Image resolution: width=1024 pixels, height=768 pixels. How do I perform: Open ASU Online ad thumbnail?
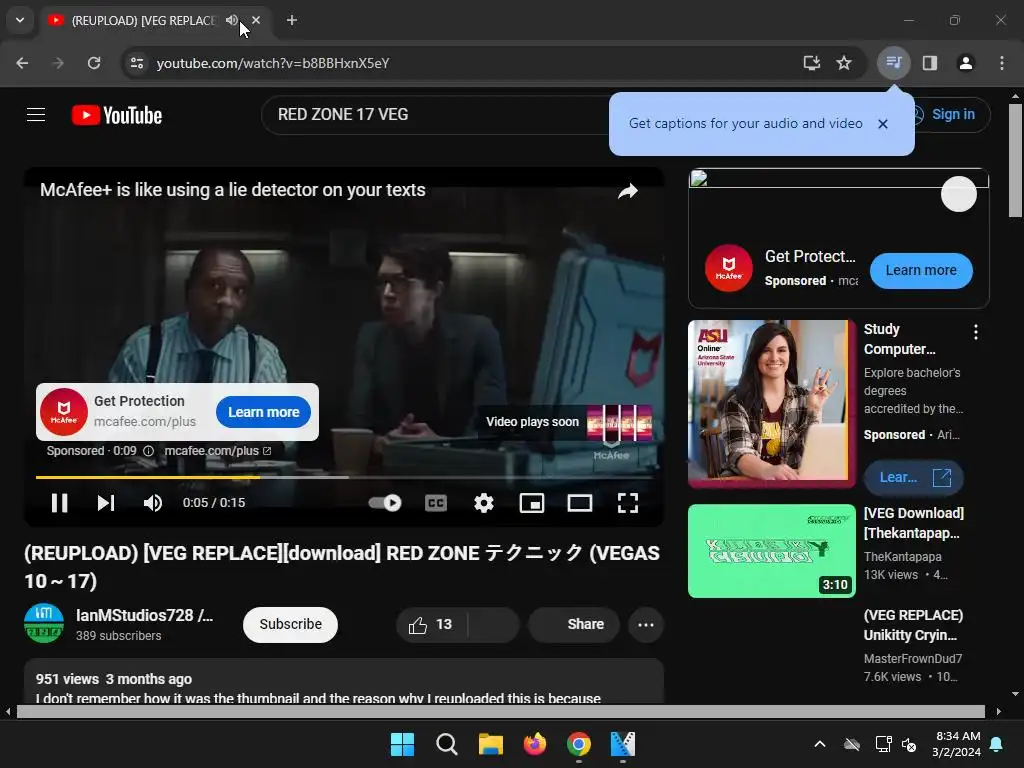pyautogui.click(x=771, y=404)
